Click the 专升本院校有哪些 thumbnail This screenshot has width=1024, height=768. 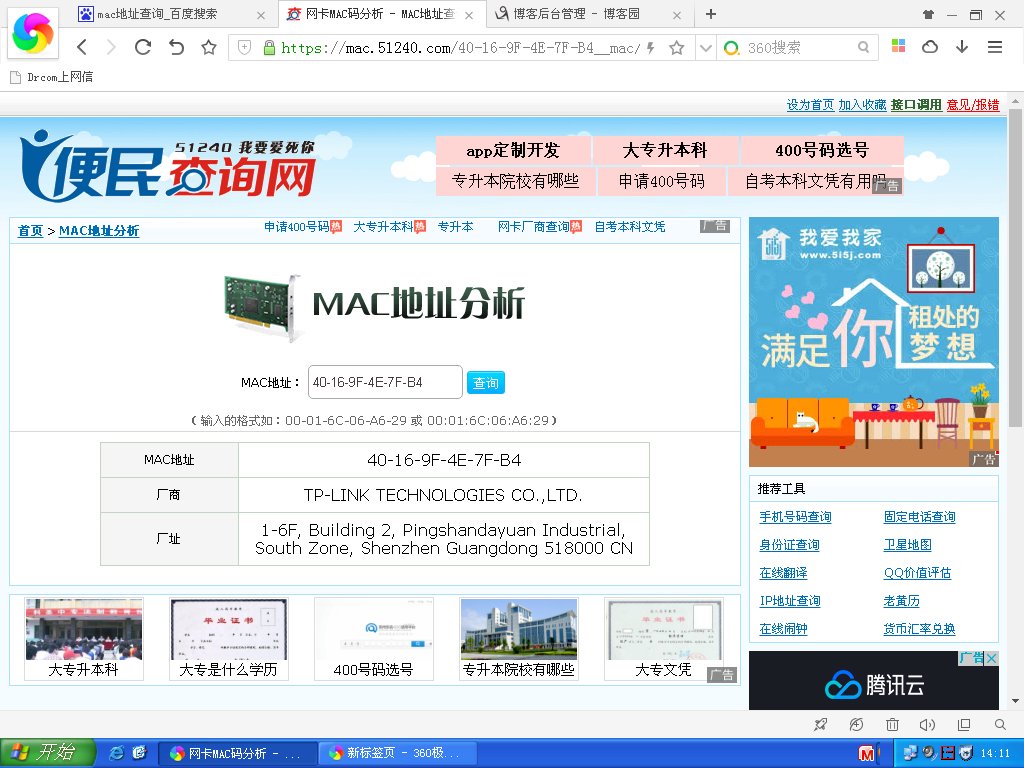click(x=519, y=639)
